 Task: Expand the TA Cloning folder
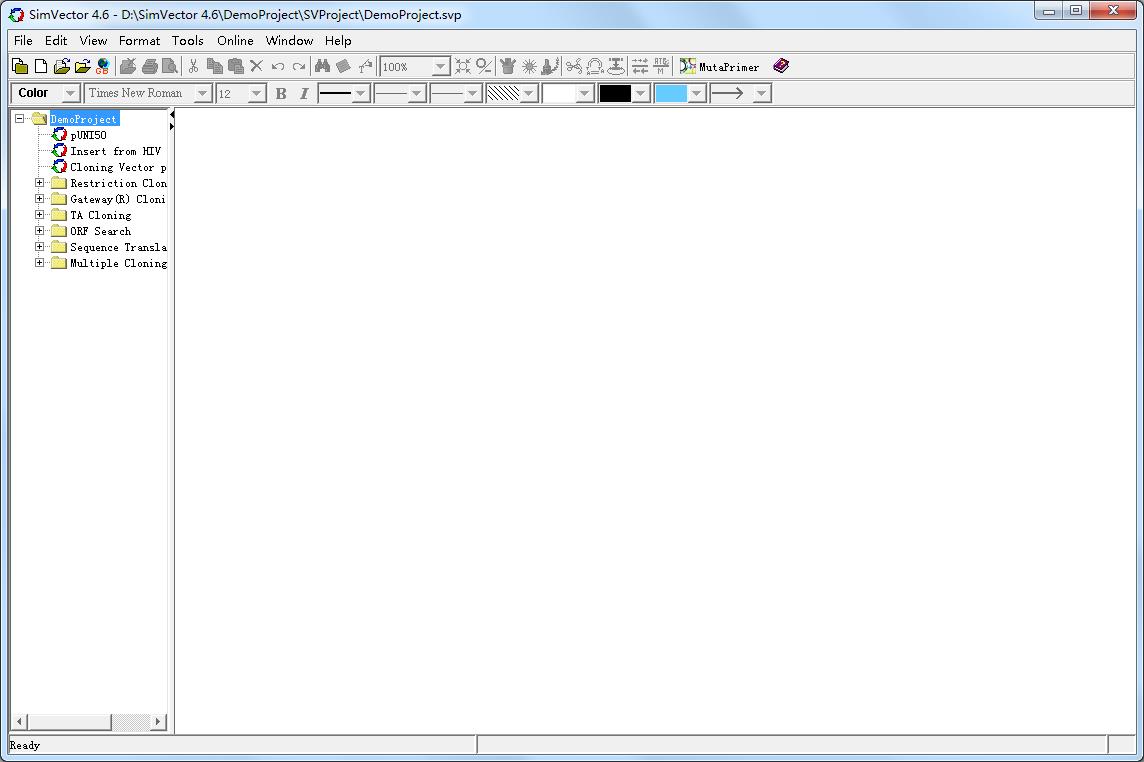[39, 215]
